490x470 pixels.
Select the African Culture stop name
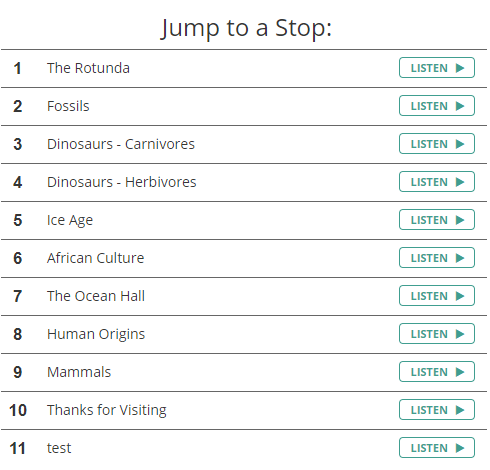click(96, 258)
